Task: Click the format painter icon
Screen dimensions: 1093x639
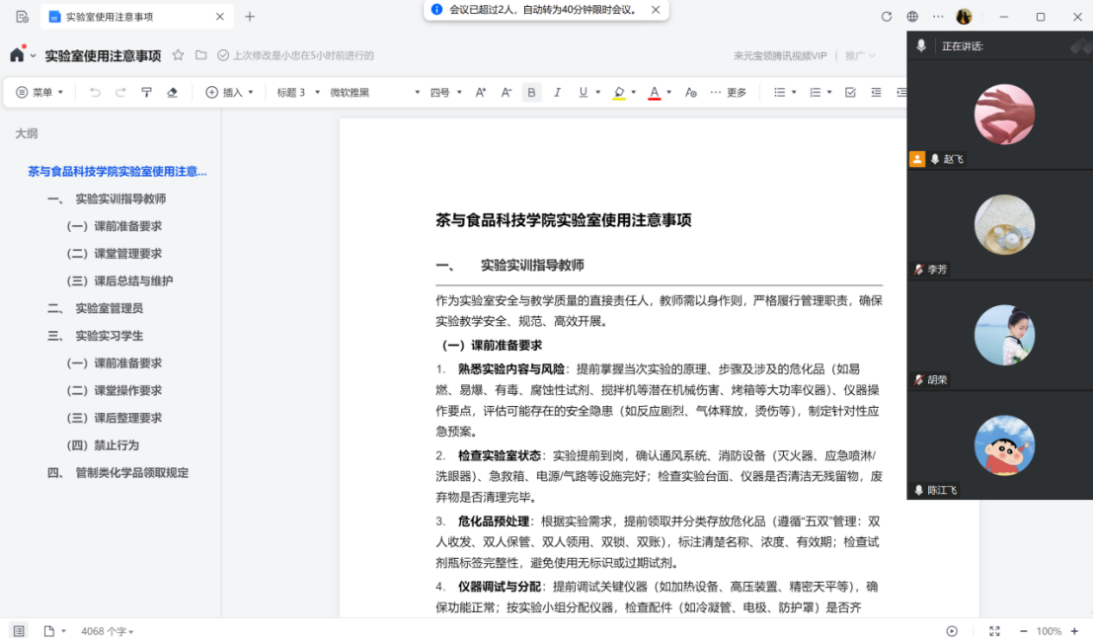Action: (146, 92)
